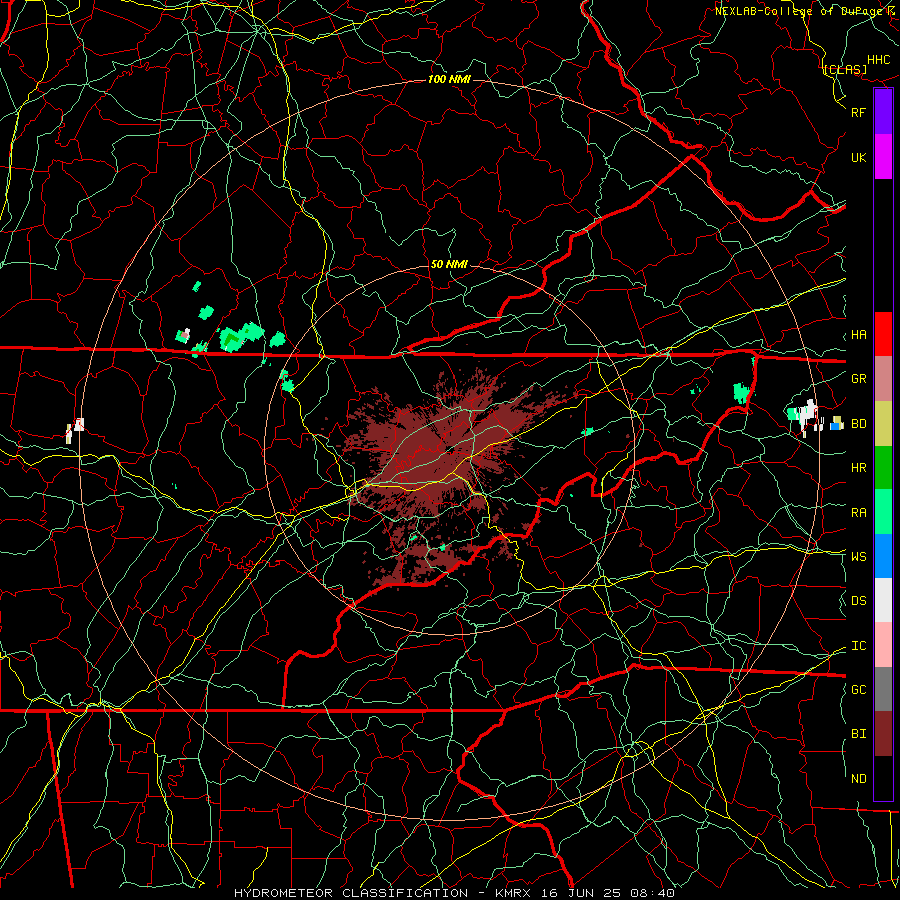Select the dusty pink GR legend swatch
This screenshot has width=900, height=900.
click(x=883, y=379)
